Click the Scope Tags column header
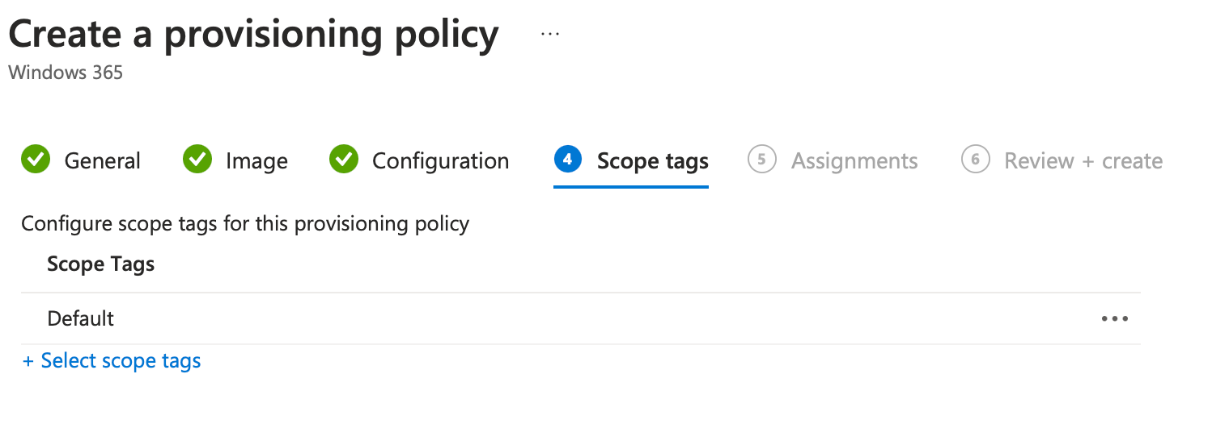 [x=101, y=265]
